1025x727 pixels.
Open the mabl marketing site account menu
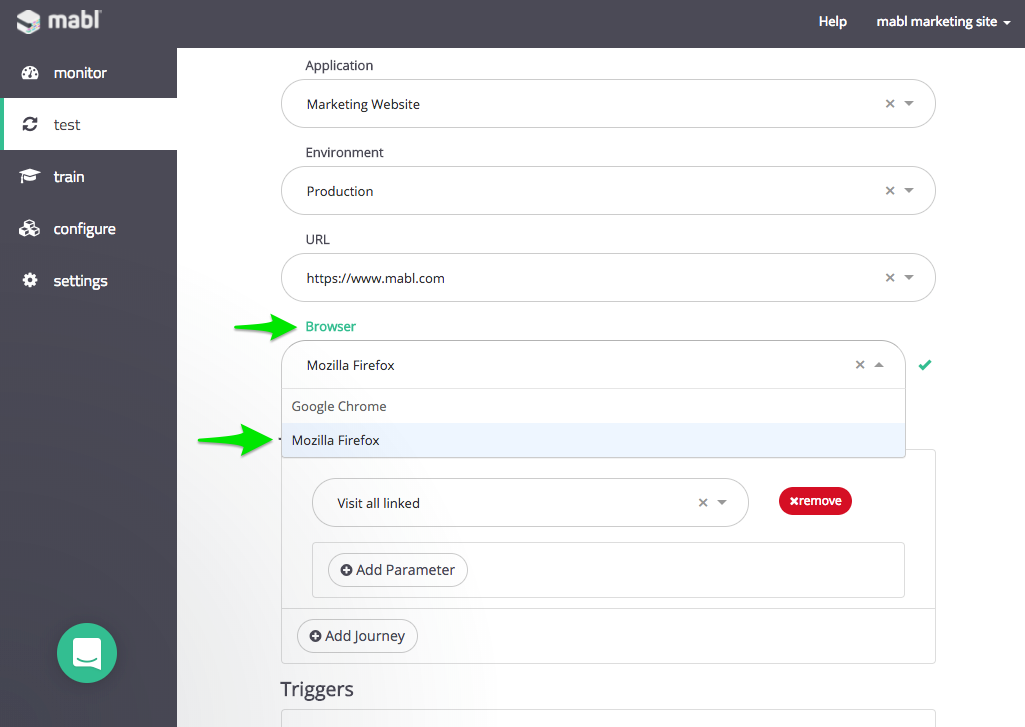click(x=943, y=22)
